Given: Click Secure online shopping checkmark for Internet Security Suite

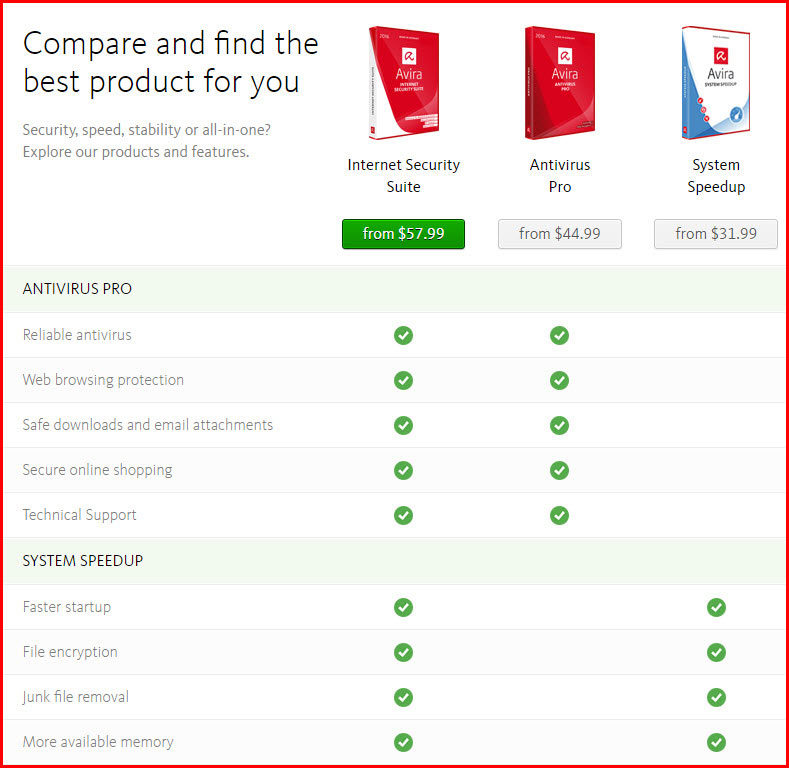Looking at the screenshot, I should coord(404,471).
